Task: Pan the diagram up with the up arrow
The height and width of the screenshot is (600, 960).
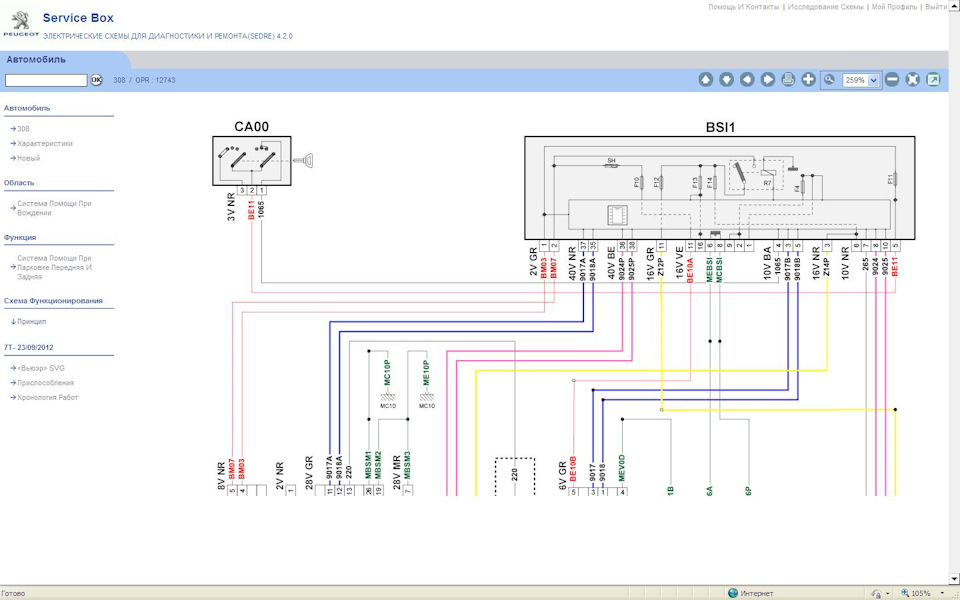Action: coord(705,80)
